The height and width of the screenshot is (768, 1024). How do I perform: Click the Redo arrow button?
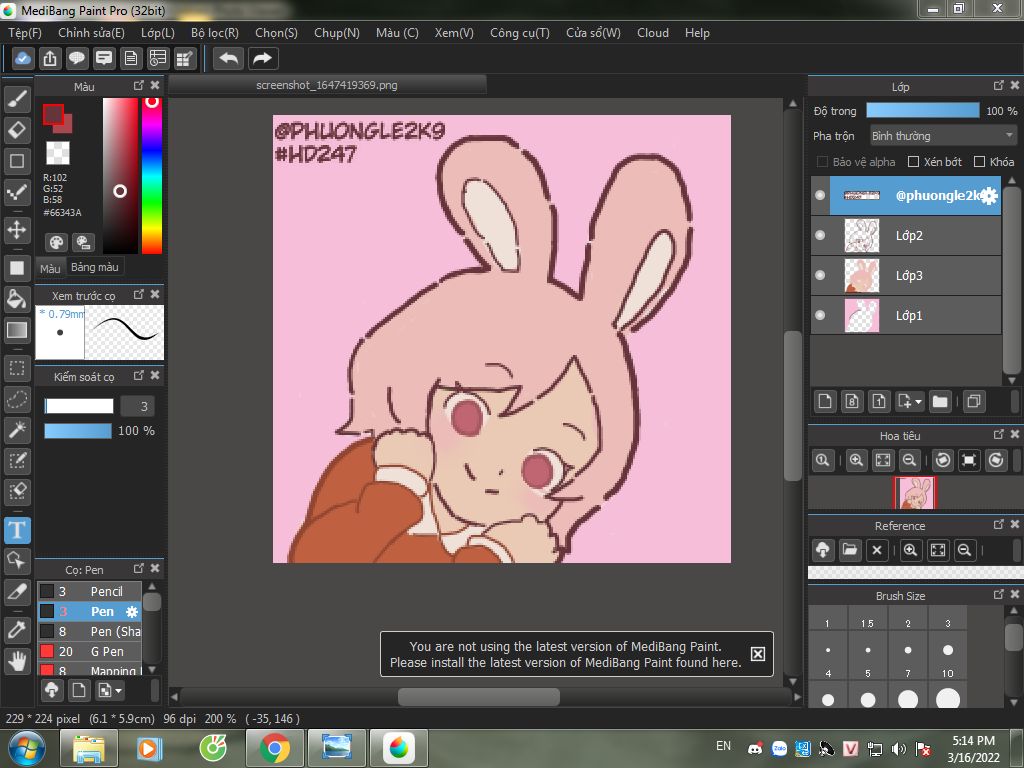(x=263, y=58)
